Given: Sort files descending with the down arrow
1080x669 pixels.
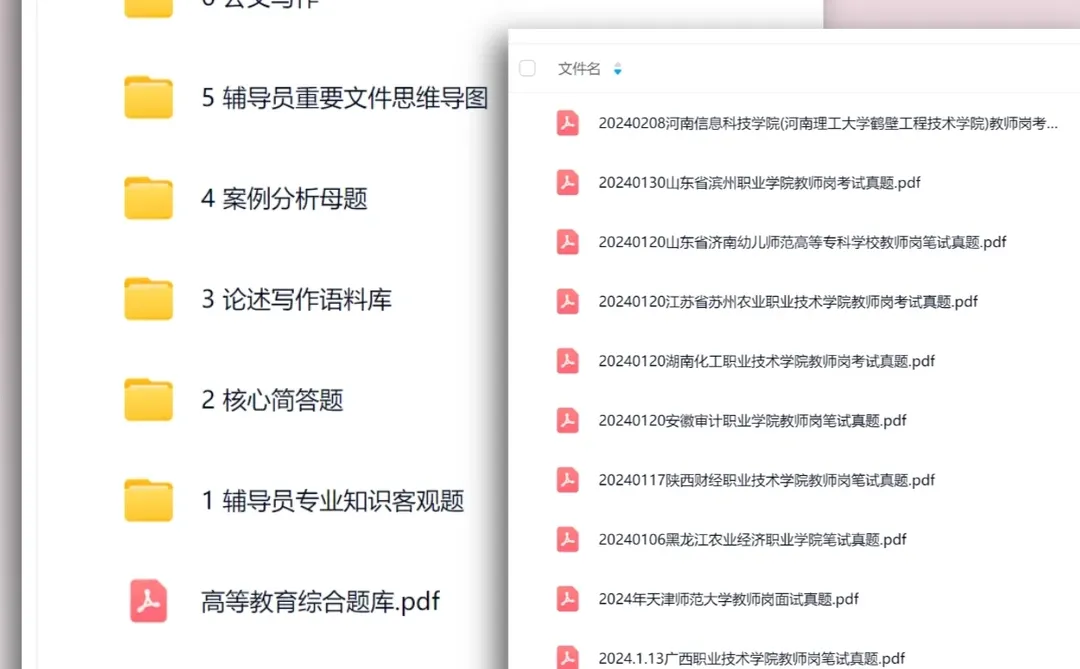Looking at the screenshot, I should pyautogui.click(x=618, y=73).
